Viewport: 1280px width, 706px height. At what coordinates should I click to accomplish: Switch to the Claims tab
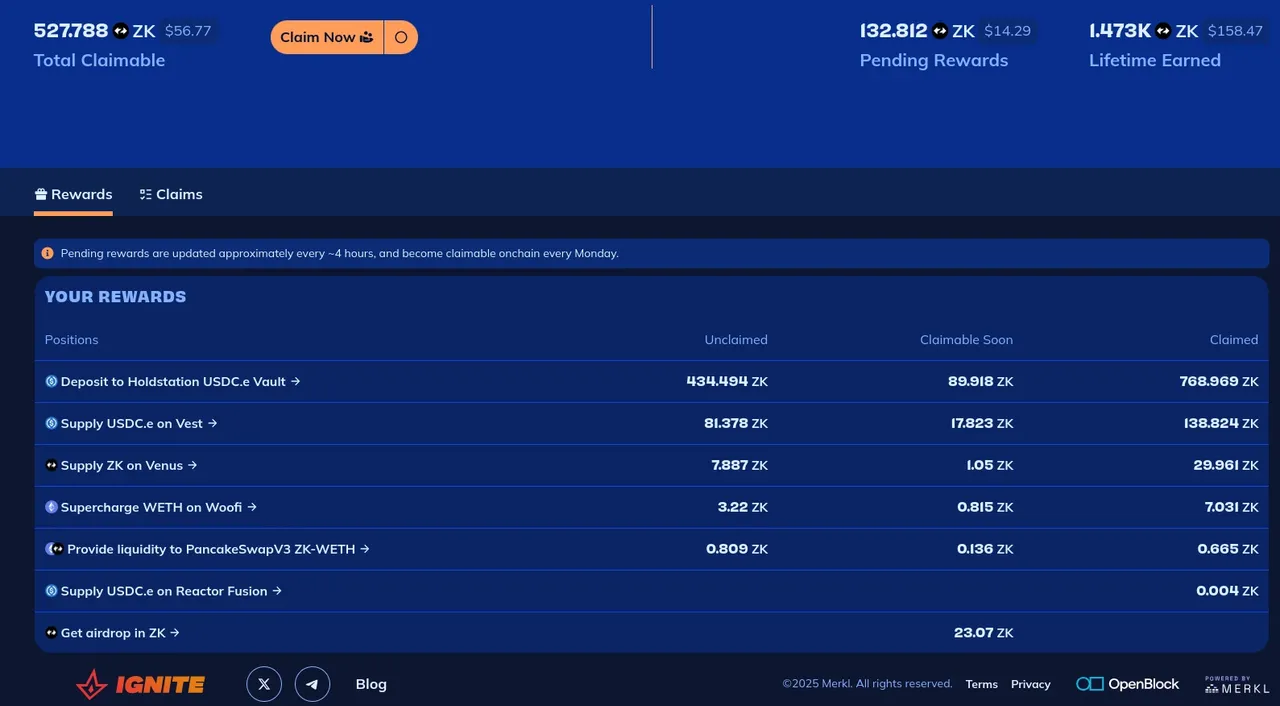click(x=171, y=194)
